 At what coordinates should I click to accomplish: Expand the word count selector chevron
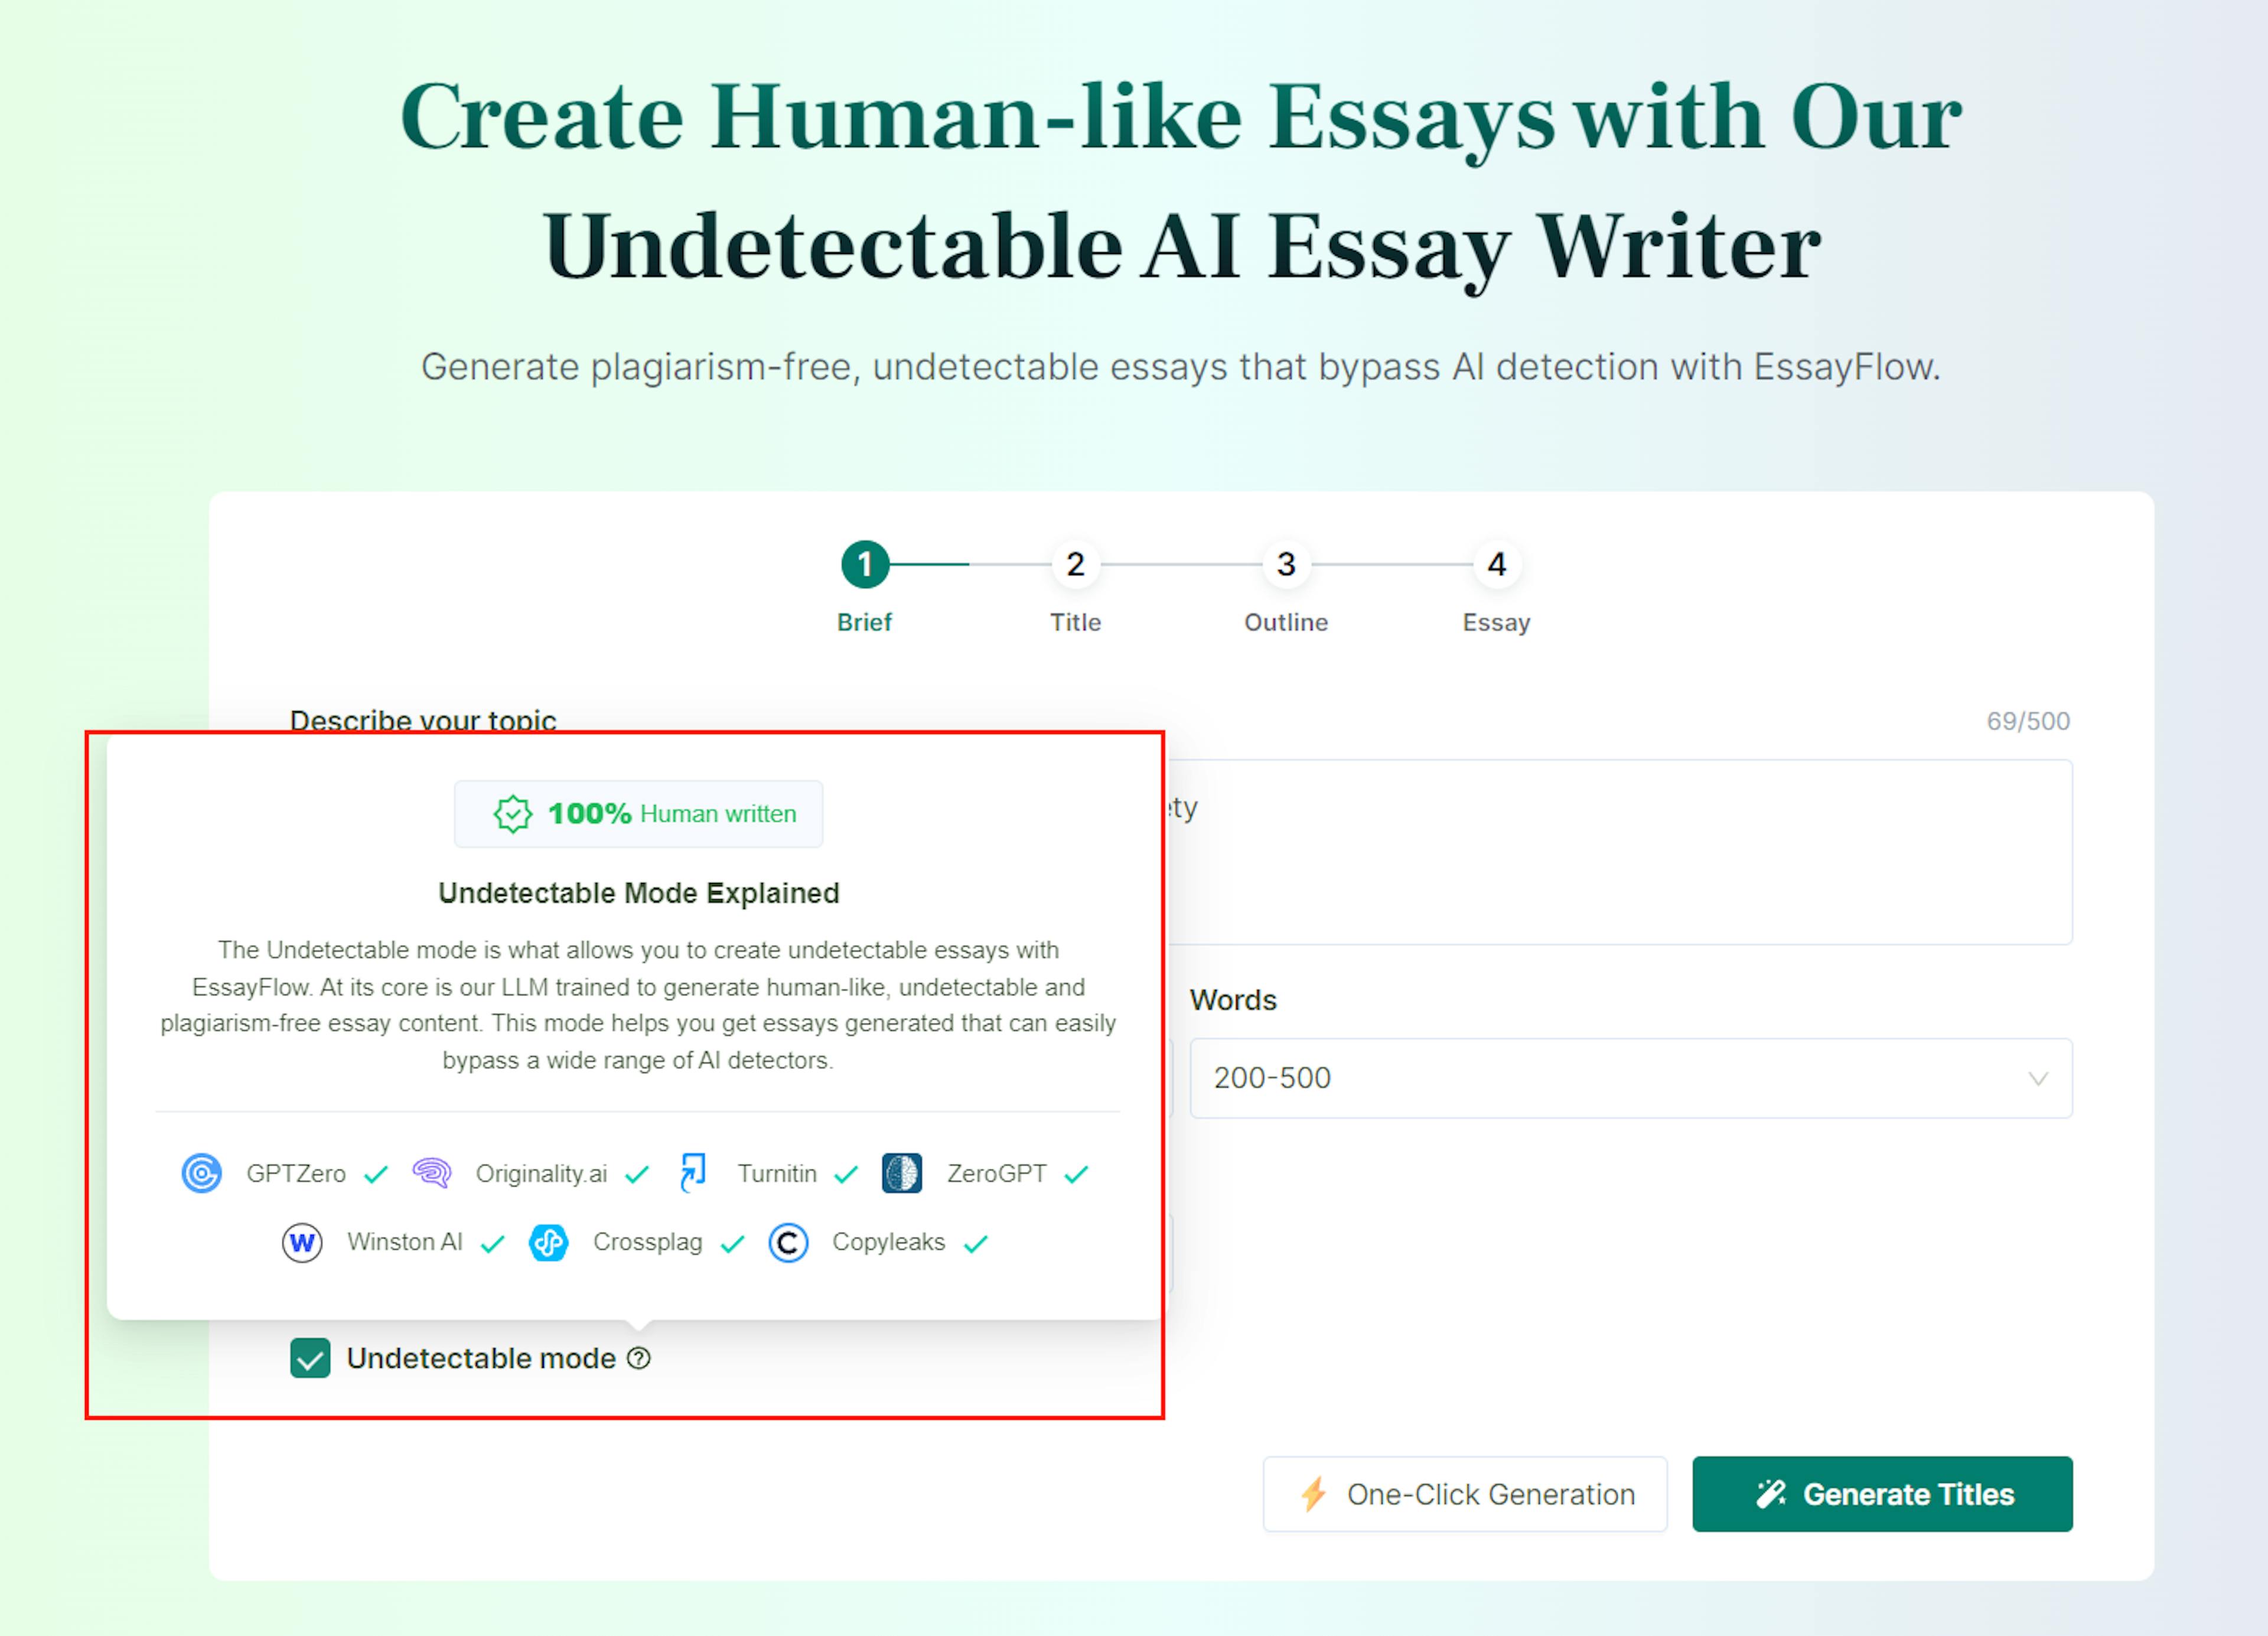[2037, 1078]
